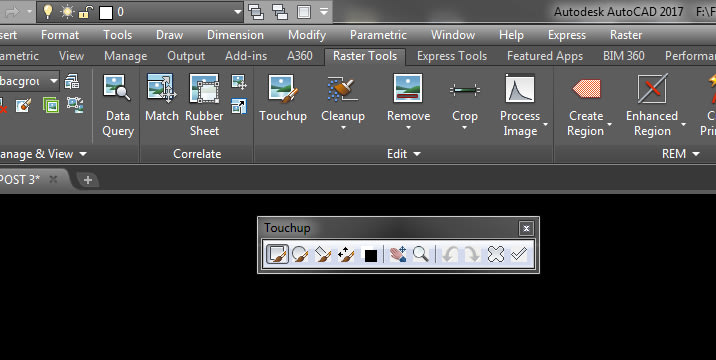Switch to the Express Tools ribbon tab
The width and height of the screenshot is (716, 360).
(x=452, y=56)
